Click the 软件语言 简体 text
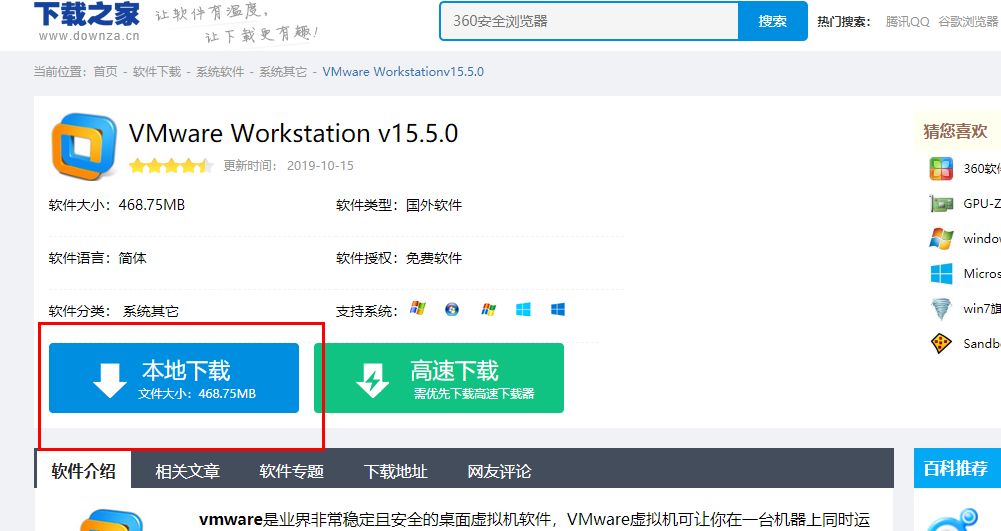The image size is (1001, 531). point(98,258)
